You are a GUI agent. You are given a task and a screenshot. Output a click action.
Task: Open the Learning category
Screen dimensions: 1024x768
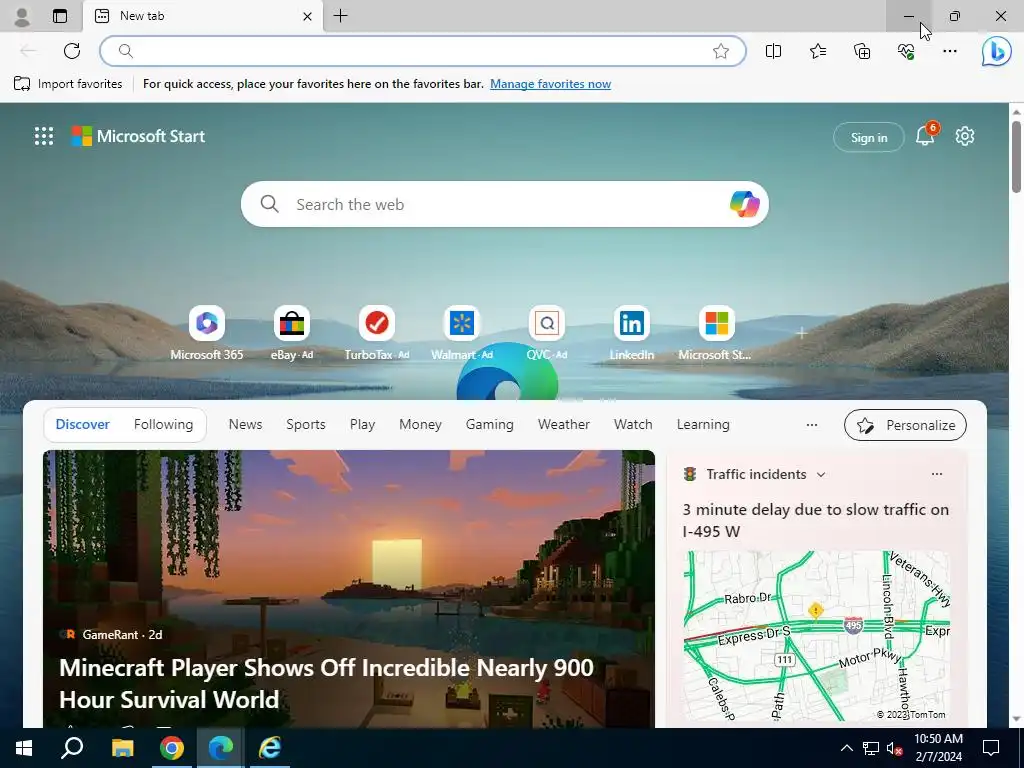point(703,424)
